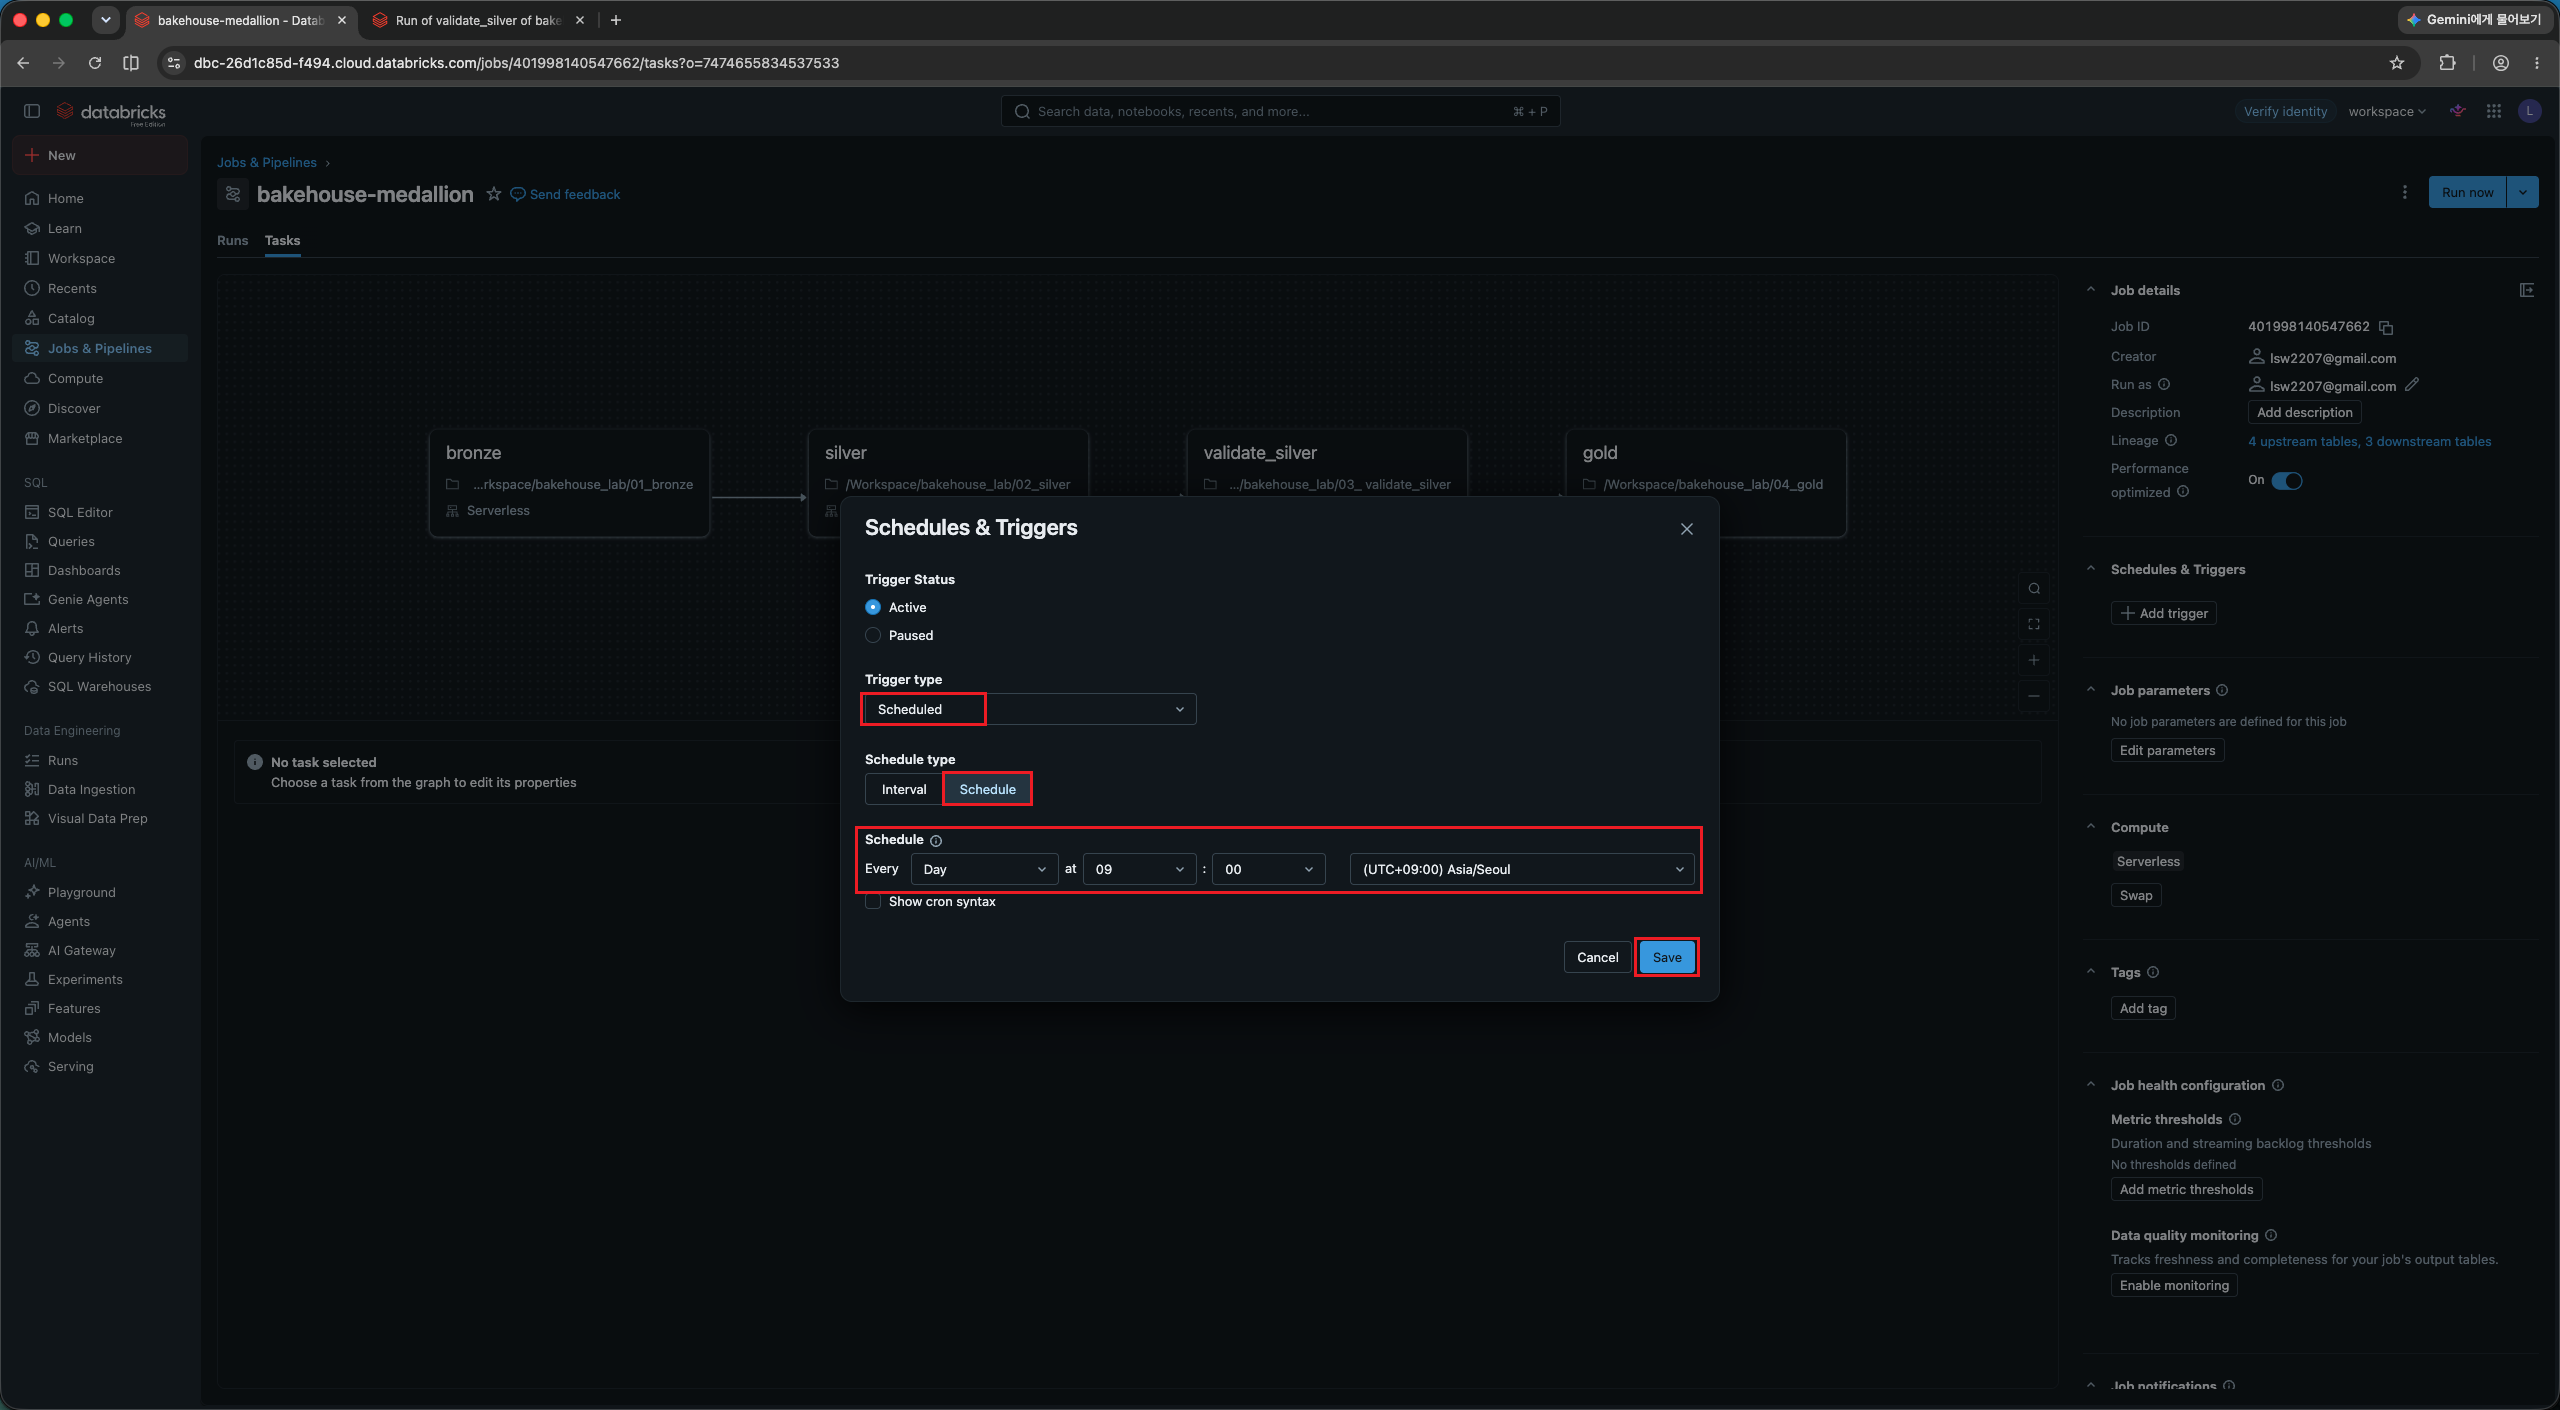Open the Databricks apps grid icon
Screen dimensions: 2560x1410
pyautogui.click(x=2494, y=111)
